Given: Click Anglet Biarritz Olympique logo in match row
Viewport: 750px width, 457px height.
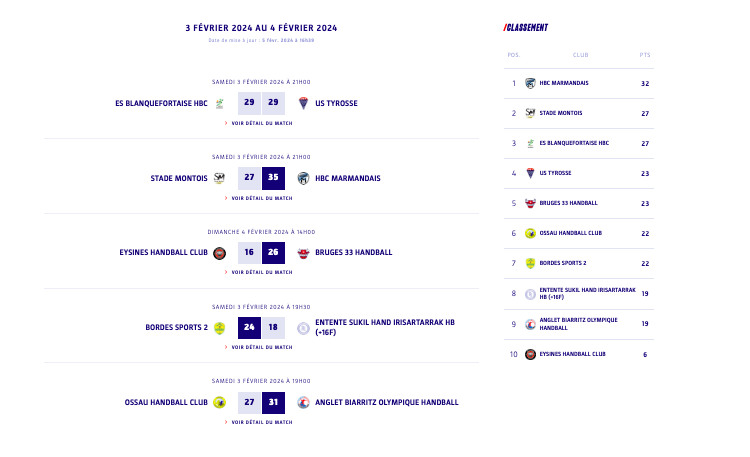Looking at the screenshot, I should (x=303, y=402).
